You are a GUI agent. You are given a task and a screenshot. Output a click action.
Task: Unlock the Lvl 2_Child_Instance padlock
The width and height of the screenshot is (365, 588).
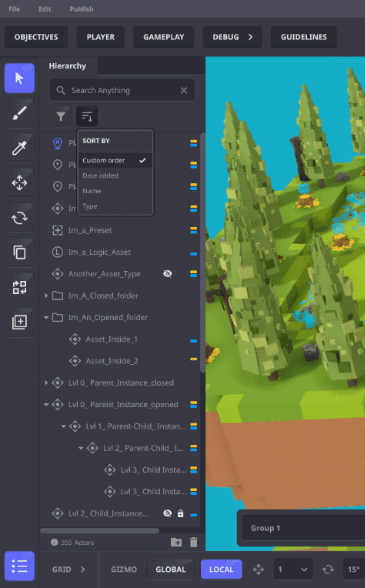(x=180, y=513)
